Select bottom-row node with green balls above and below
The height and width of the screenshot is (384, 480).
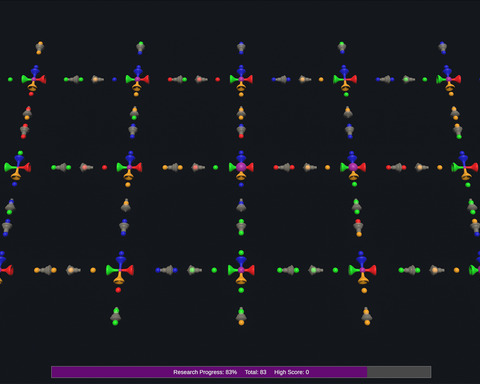pos(241,269)
